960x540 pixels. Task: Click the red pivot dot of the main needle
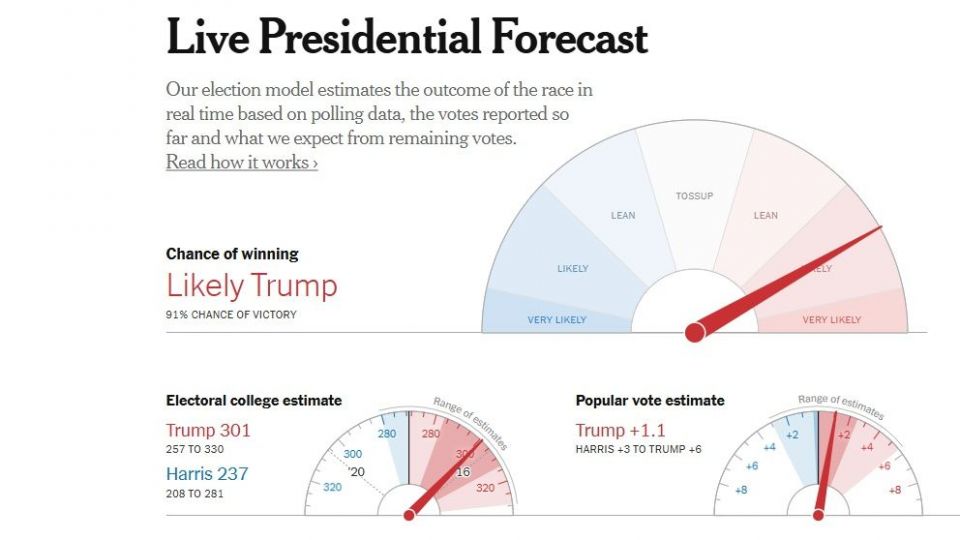(694, 332)
